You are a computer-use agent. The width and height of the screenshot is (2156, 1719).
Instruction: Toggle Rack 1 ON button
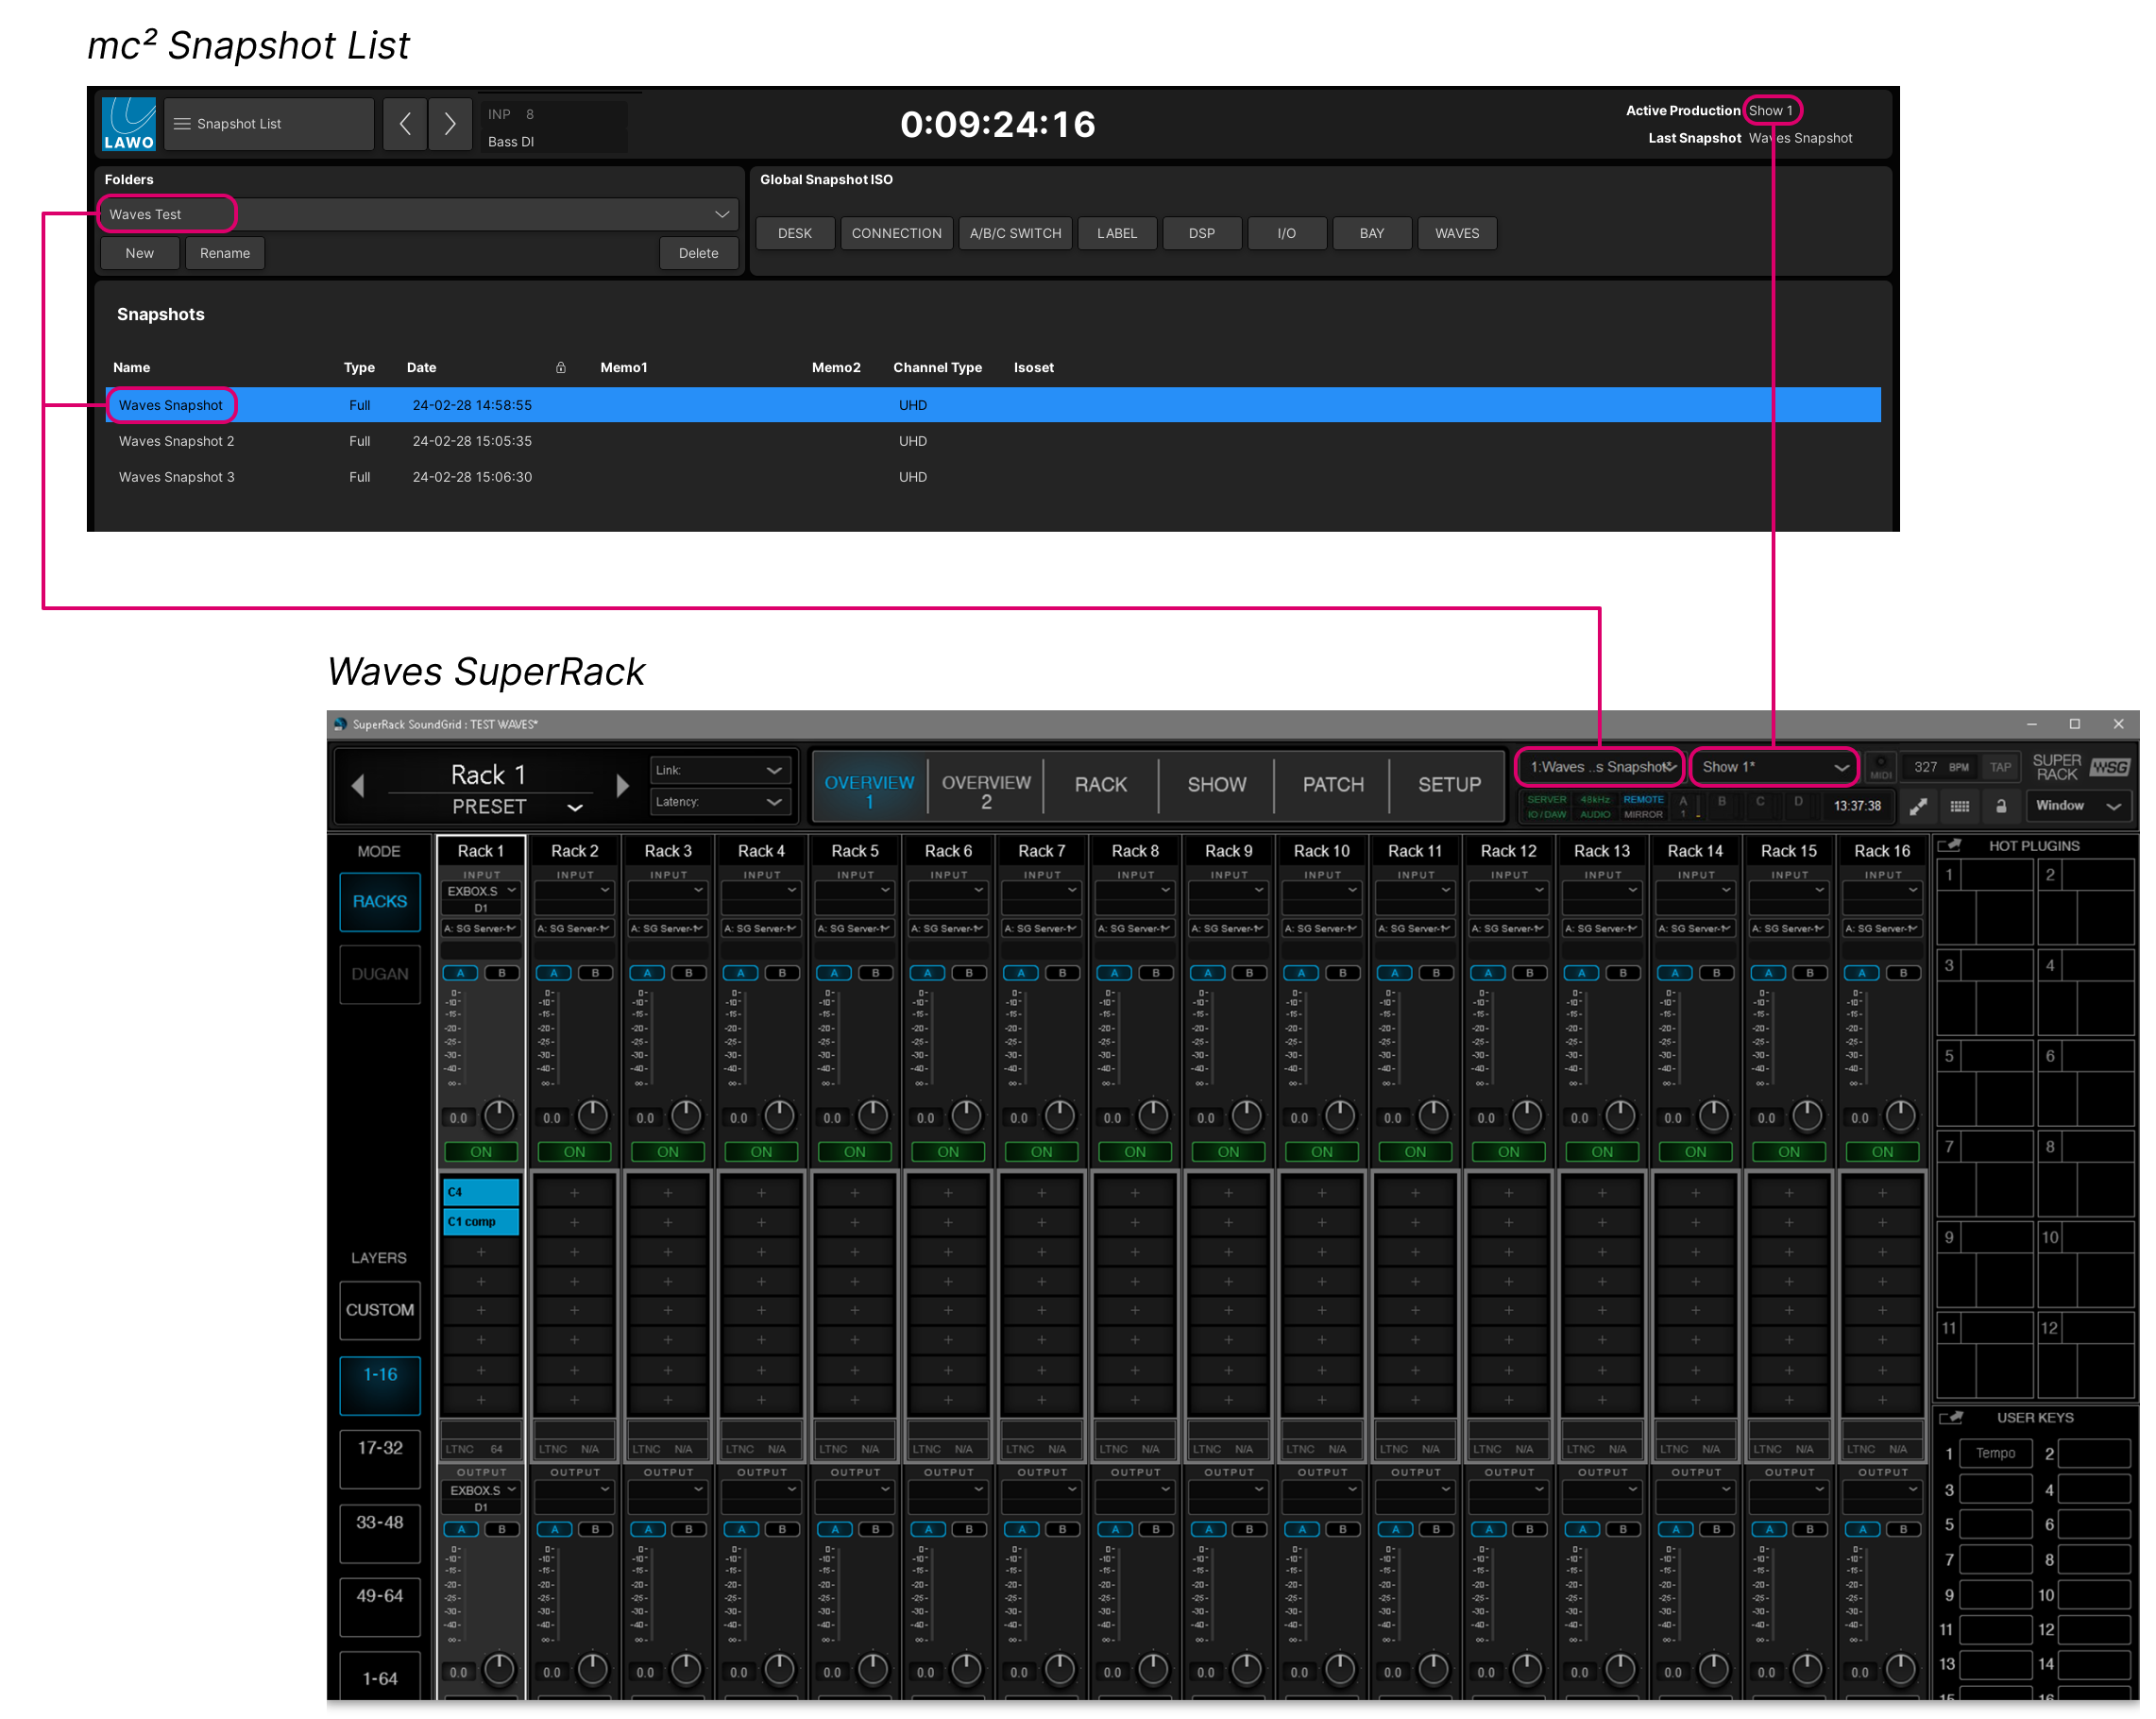(481, 1152)
